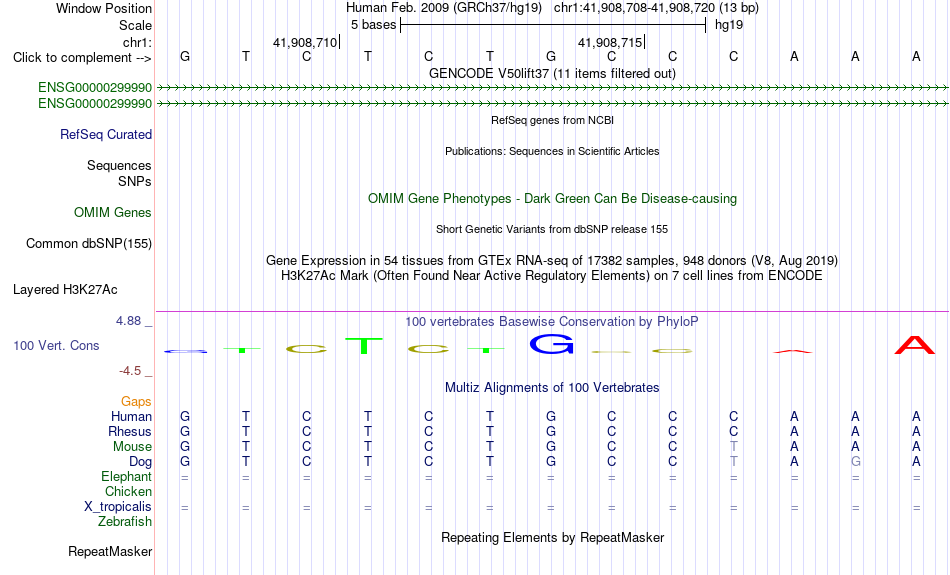Click the large red A in PhyloP logo
Viewport: 950px width, 575px height.
(915, 345)
